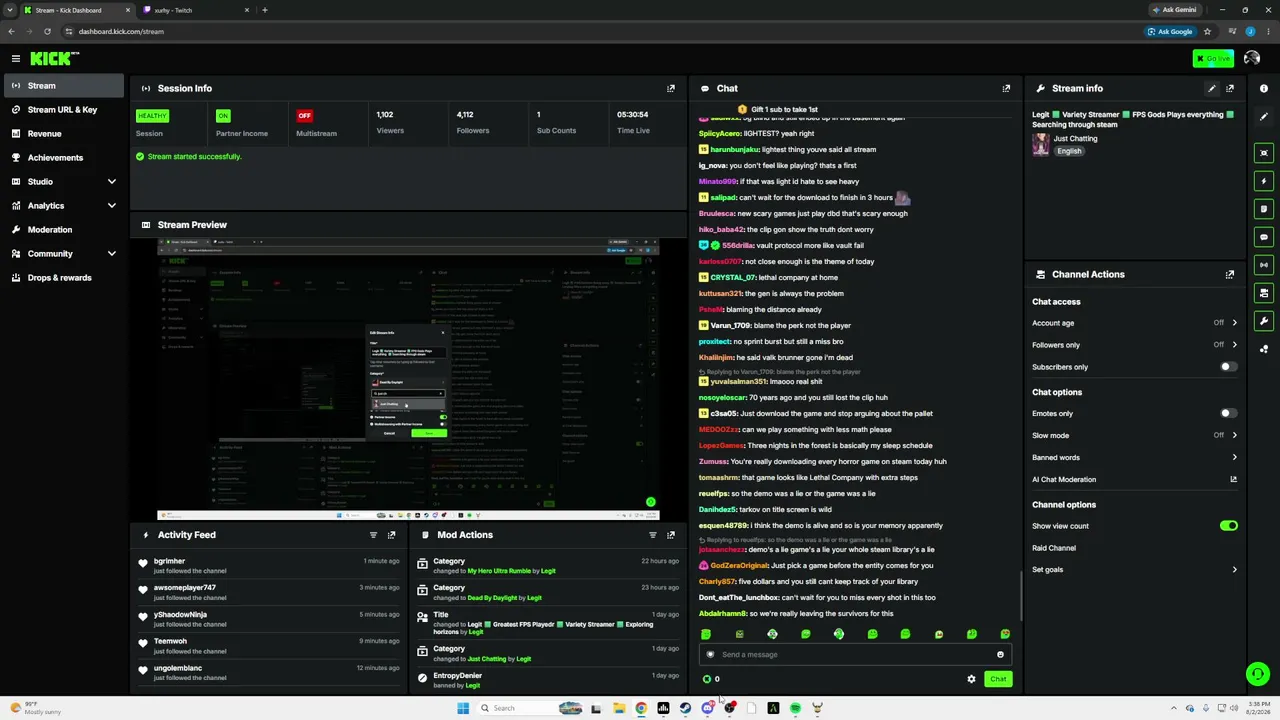Expand the Analytics sidebar section
Viewport: 1280px width, 720px height.
click(62, 206)
